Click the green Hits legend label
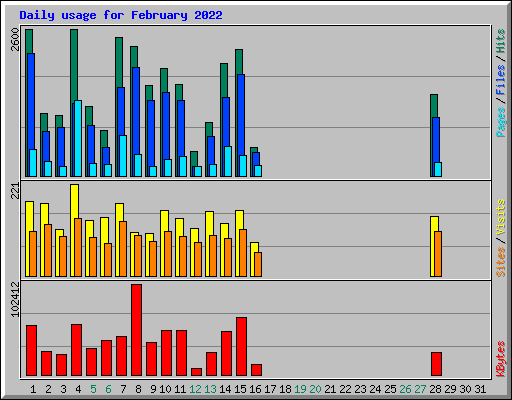The height and width of the screenshot is (400, 512). click(x=501, y=41)
